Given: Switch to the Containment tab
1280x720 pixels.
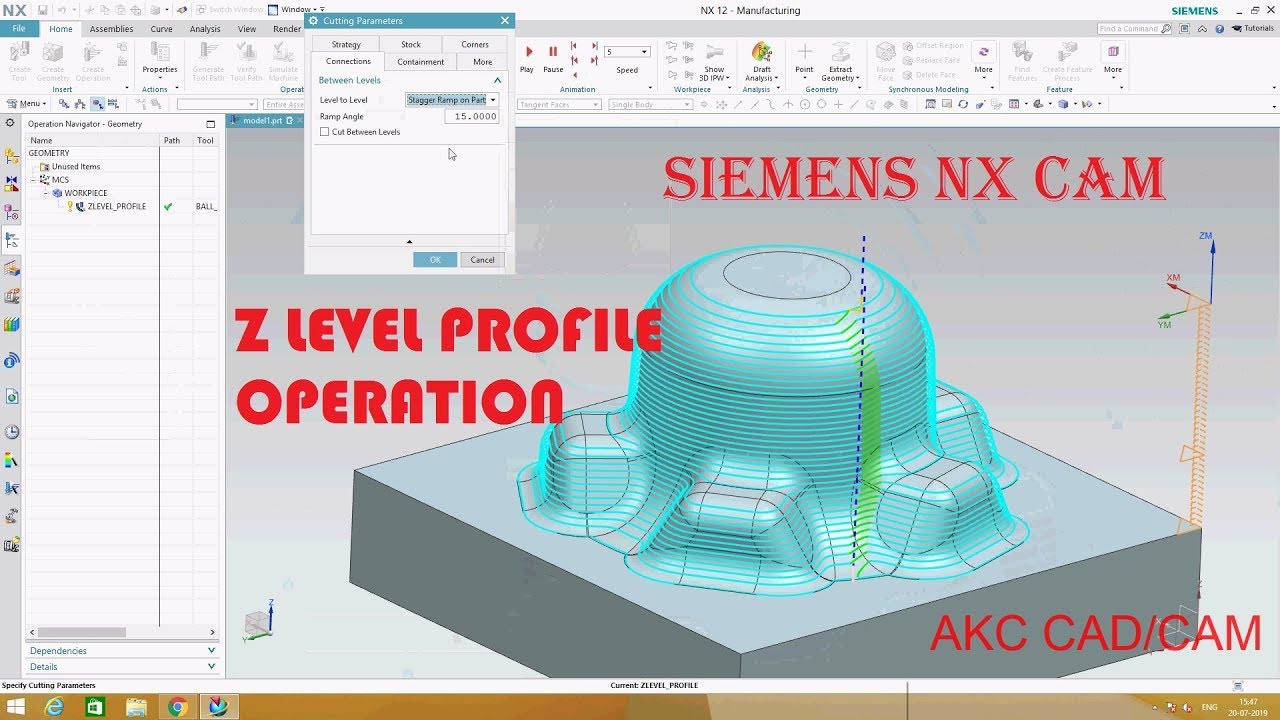Looking at the screenshot, I should [420, 61].
